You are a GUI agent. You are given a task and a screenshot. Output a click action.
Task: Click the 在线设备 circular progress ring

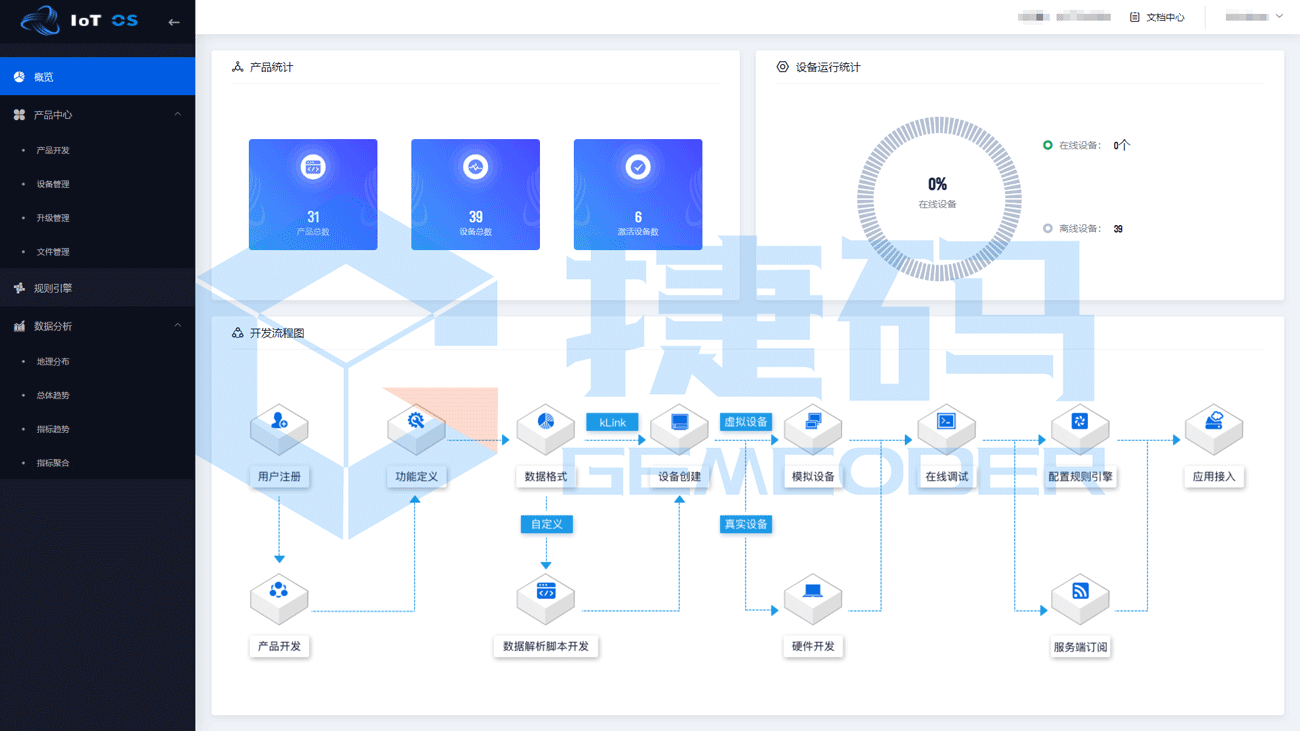pos(938,199)
